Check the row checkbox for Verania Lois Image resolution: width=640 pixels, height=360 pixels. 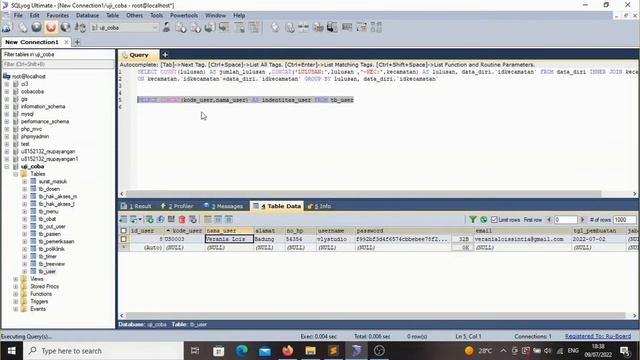tap(123, 239)
